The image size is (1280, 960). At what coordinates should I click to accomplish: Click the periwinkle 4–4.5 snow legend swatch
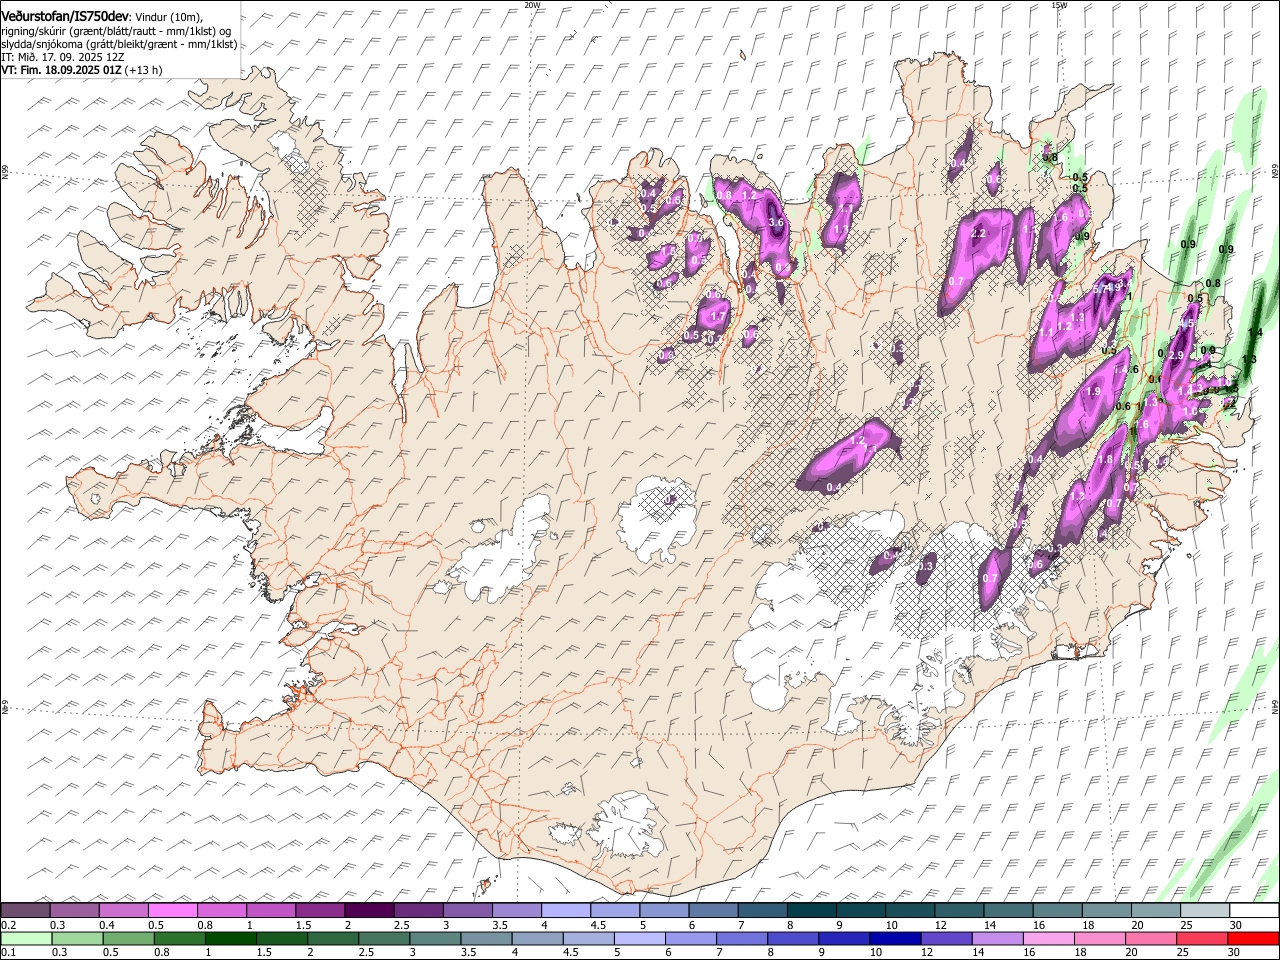[x=566, y=910]
